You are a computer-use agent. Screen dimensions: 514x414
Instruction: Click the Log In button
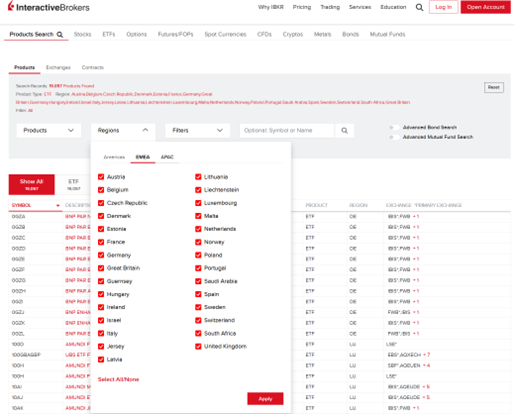coord(443,7)
